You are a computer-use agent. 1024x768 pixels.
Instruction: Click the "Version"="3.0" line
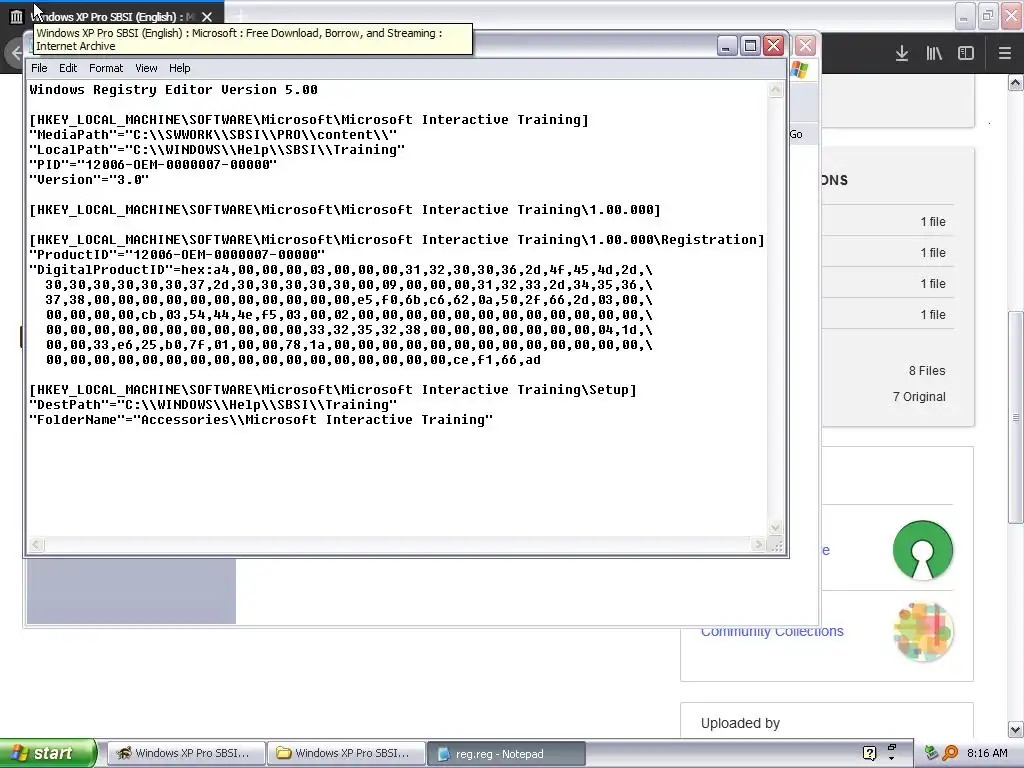pos(89,180)
